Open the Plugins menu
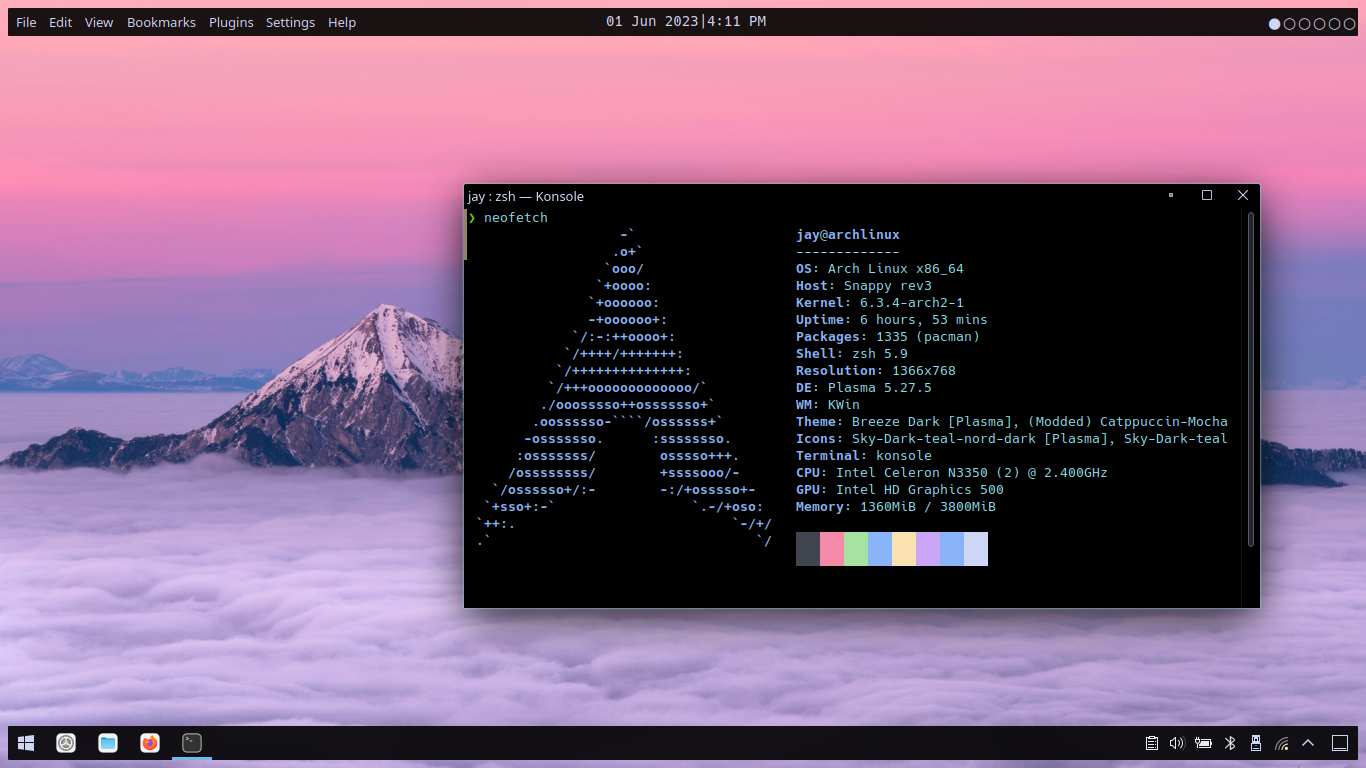 click(231, 22)
